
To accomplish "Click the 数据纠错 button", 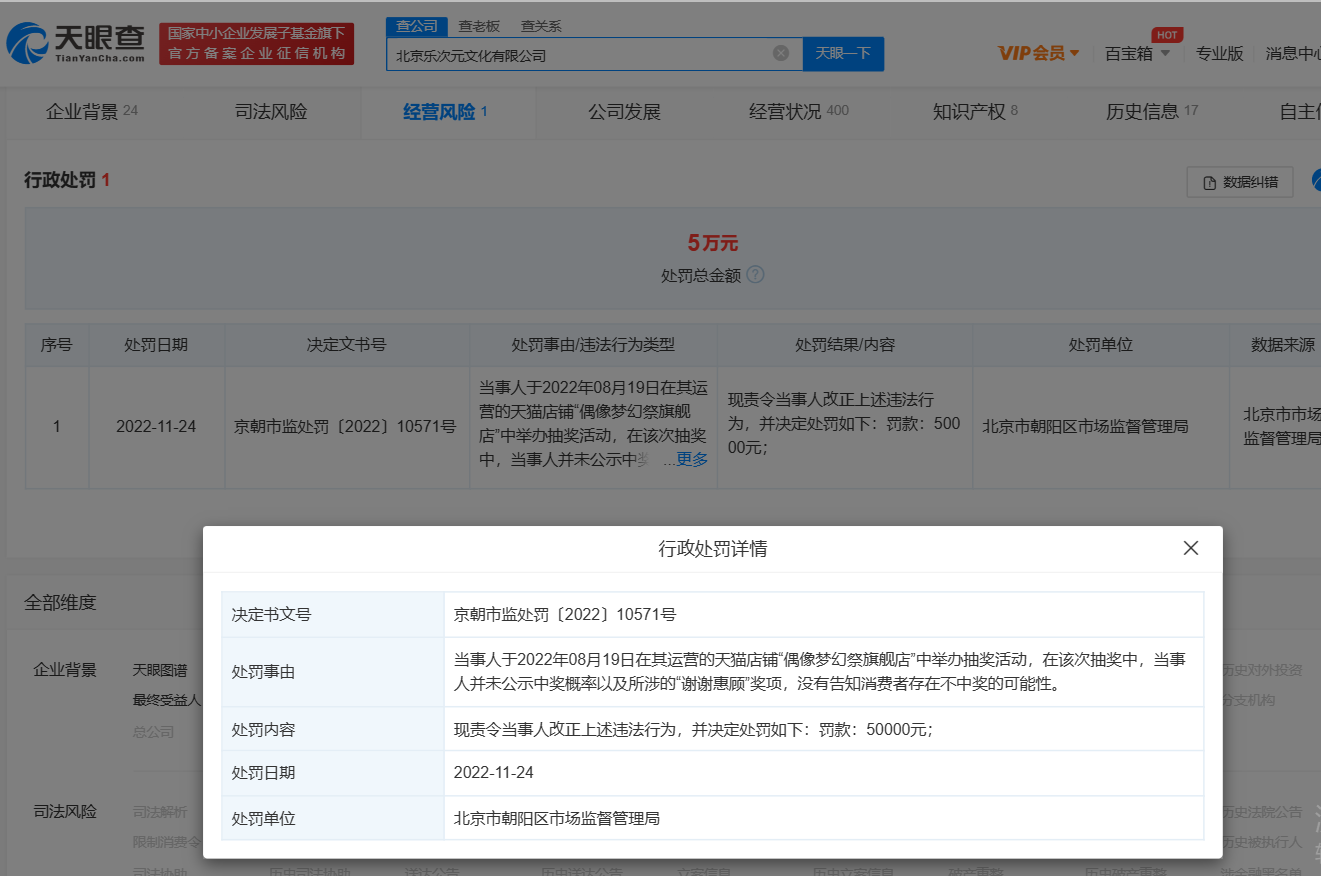I will [1240, 182].
